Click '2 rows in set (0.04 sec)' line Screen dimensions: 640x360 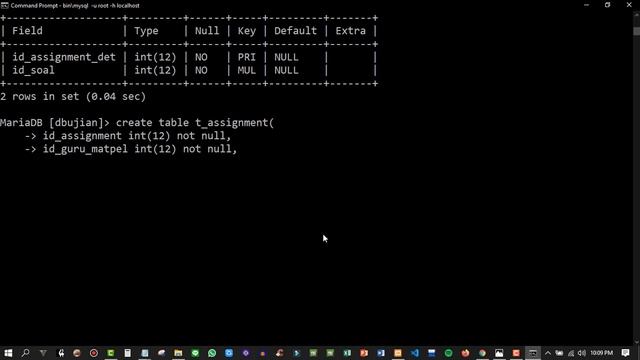[73, 97]
